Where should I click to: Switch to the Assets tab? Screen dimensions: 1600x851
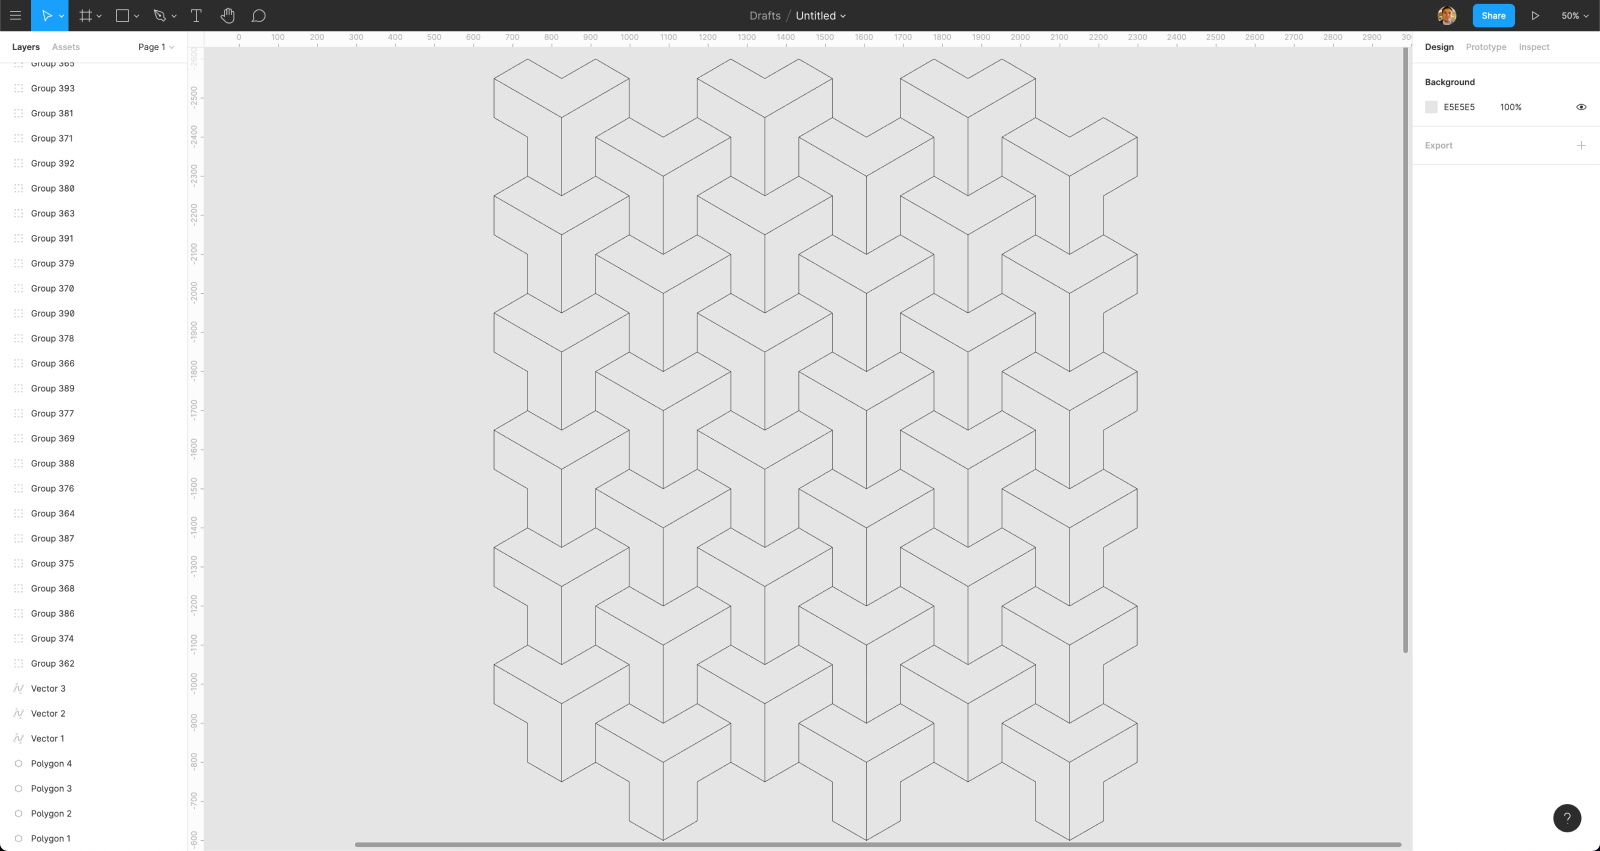(x=66, y=47)
